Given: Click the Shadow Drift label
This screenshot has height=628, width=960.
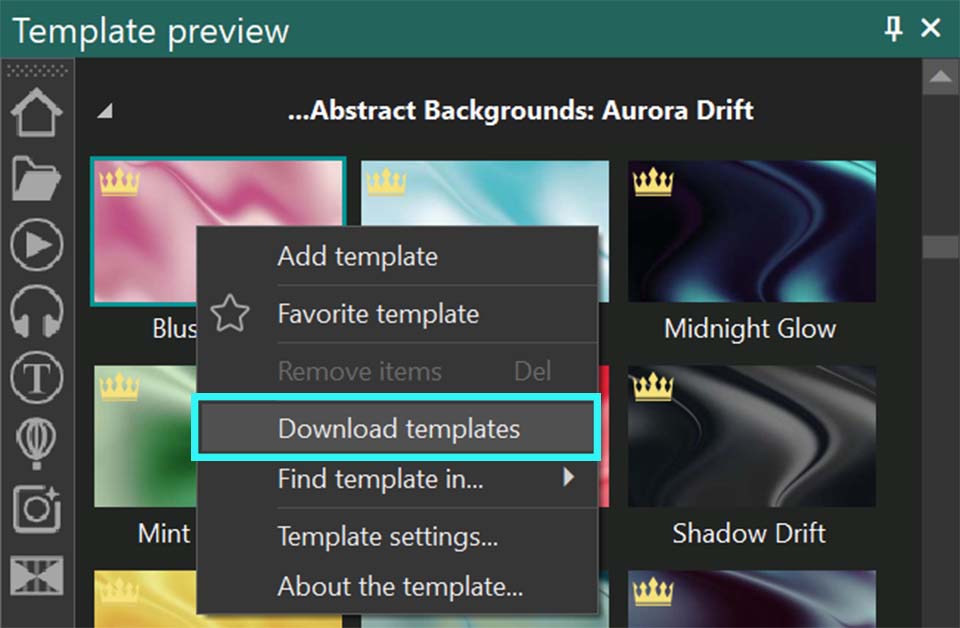Looking at the screenshot, I should (x=749, y=533).
